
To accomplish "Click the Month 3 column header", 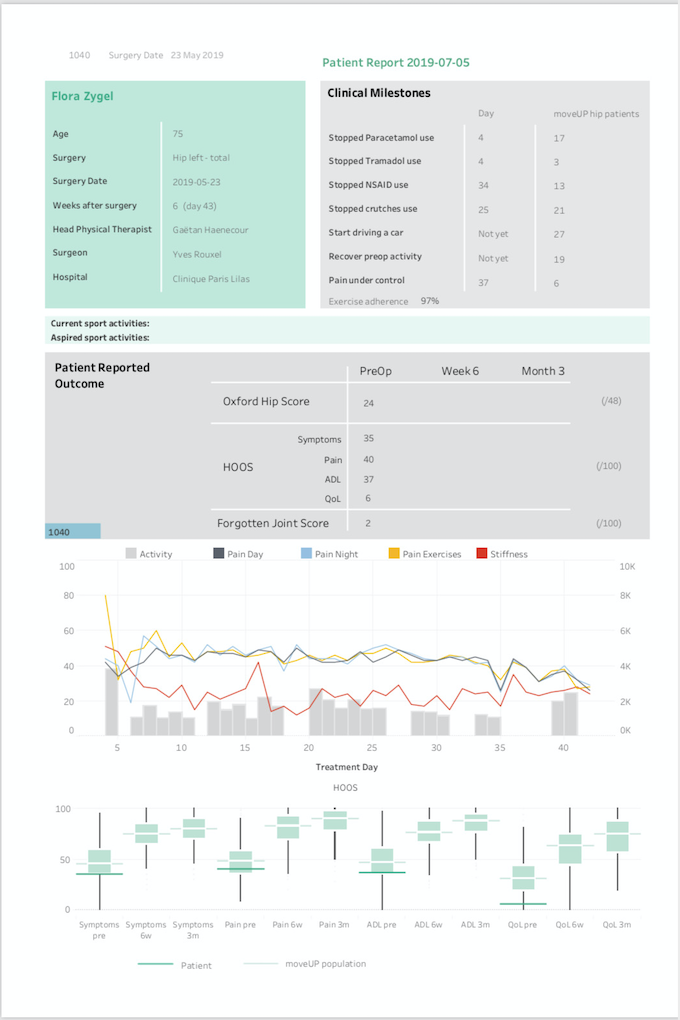I will pos(543,371).
